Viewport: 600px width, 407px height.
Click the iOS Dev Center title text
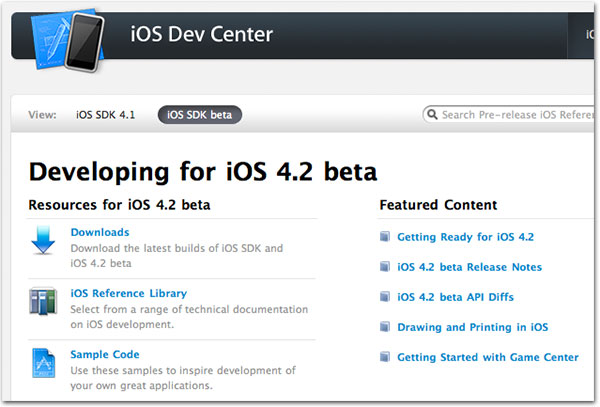(x=201, y=34)
